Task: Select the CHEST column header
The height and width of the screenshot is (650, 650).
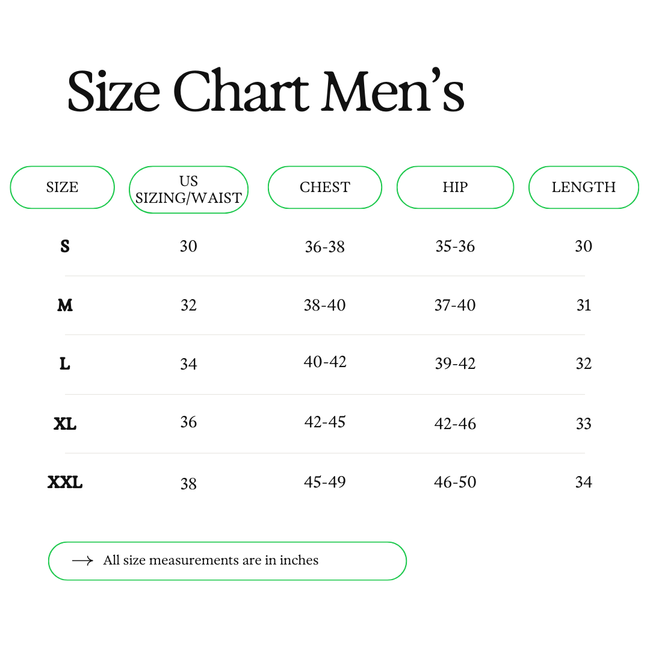Action: coord(325,187)
